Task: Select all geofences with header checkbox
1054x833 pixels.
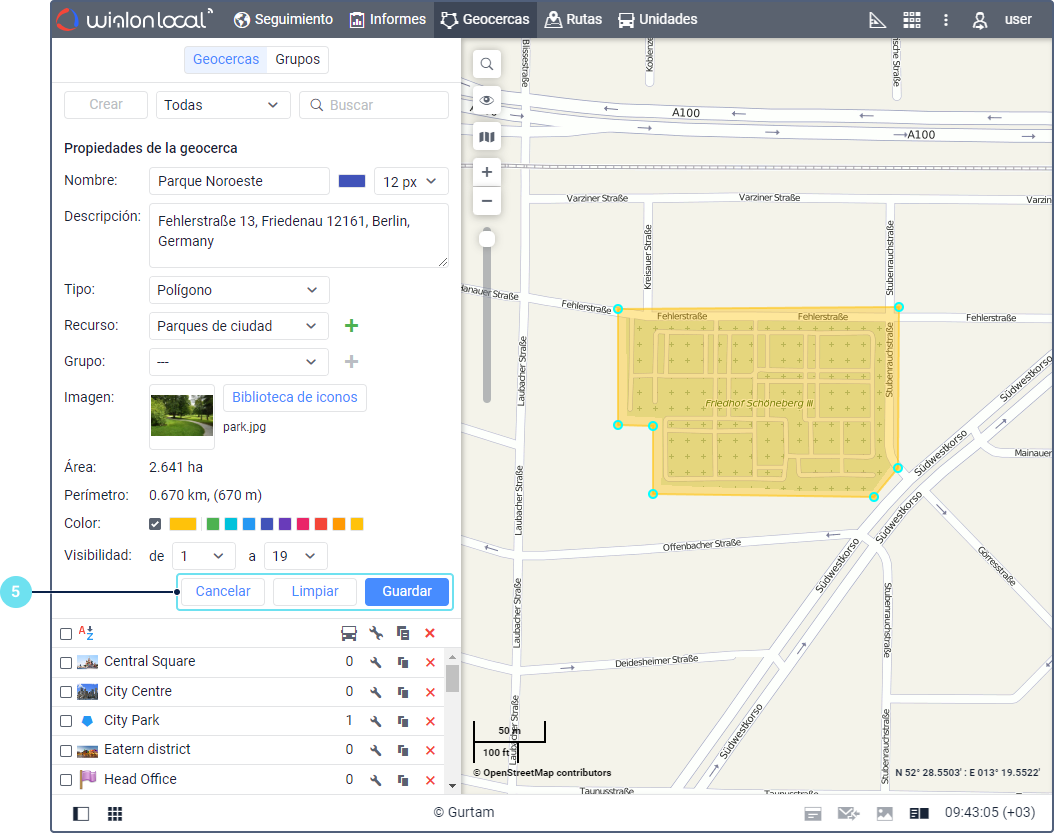Action: [x=66, y=633]
